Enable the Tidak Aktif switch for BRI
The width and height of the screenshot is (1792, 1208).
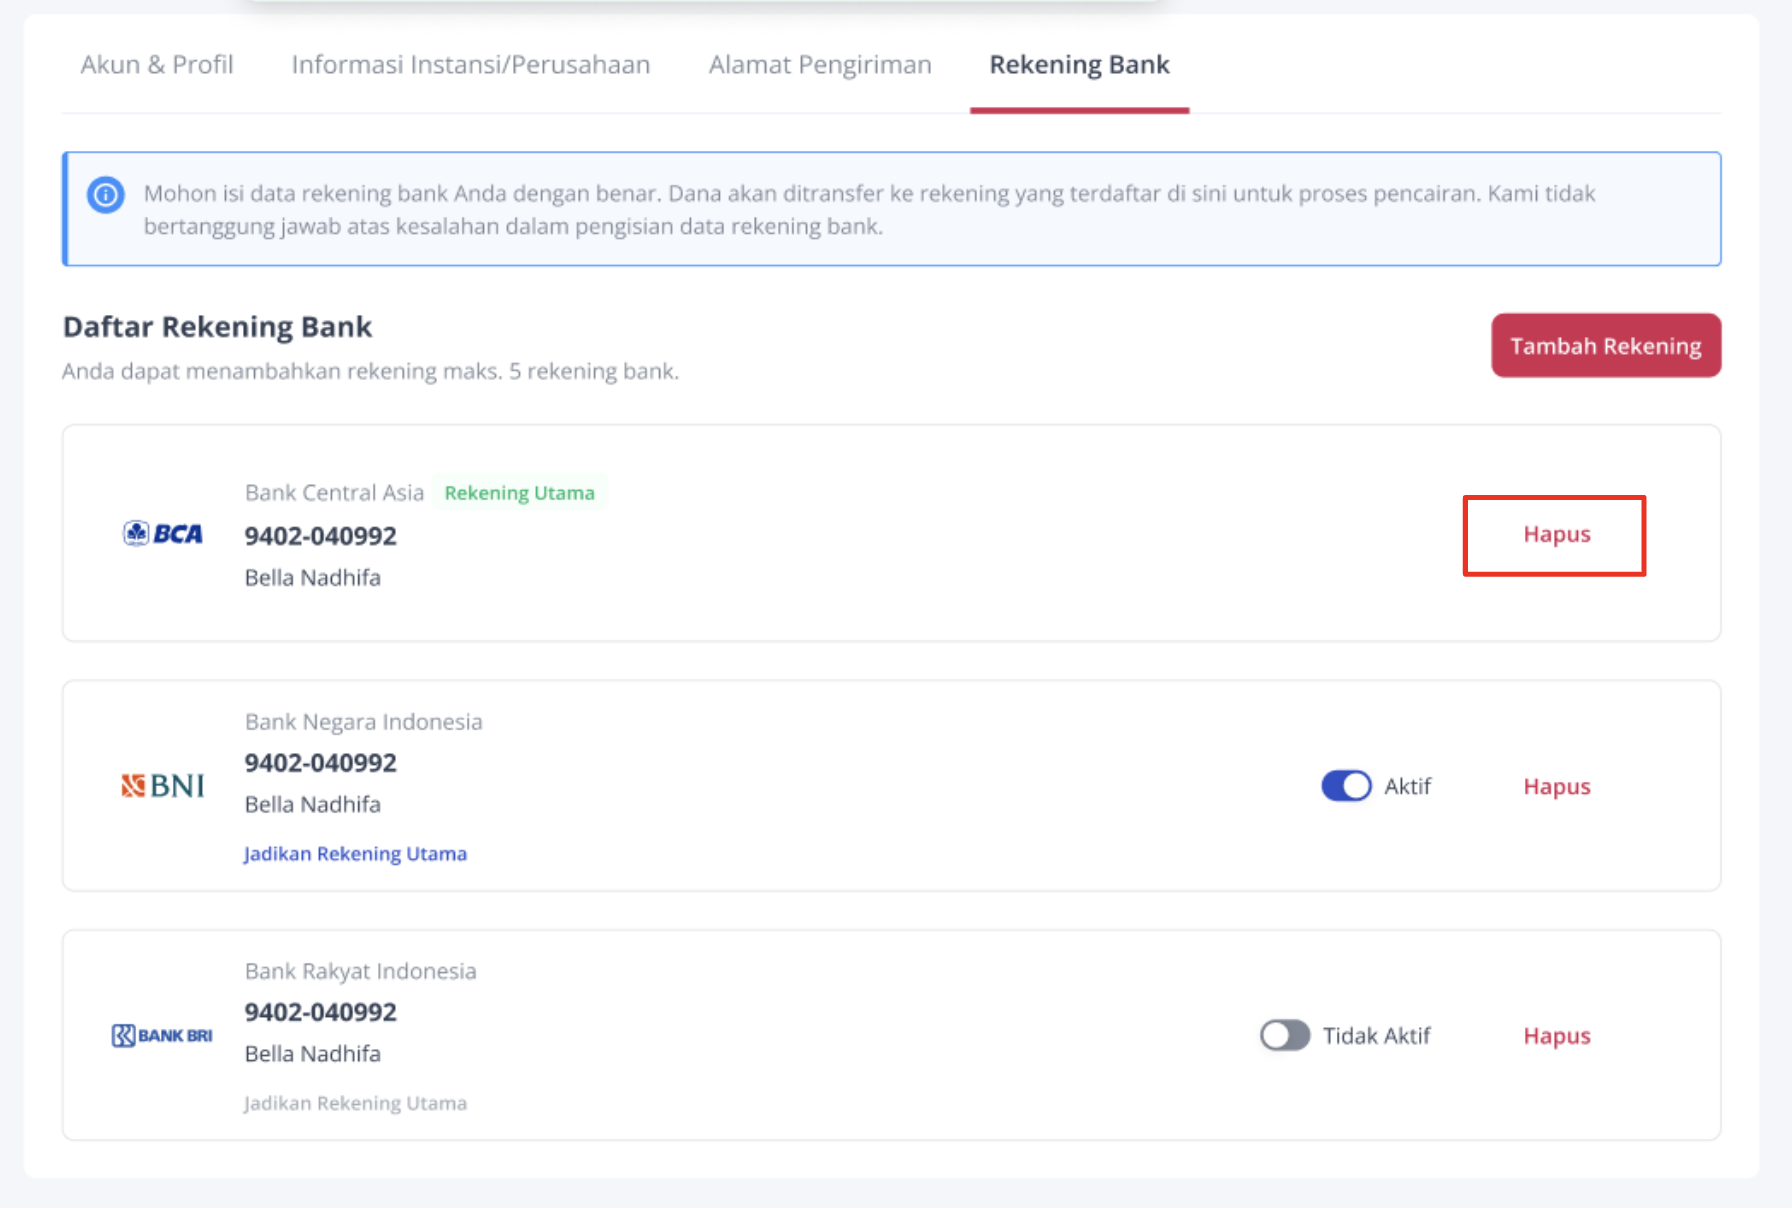[1285, 1035]
